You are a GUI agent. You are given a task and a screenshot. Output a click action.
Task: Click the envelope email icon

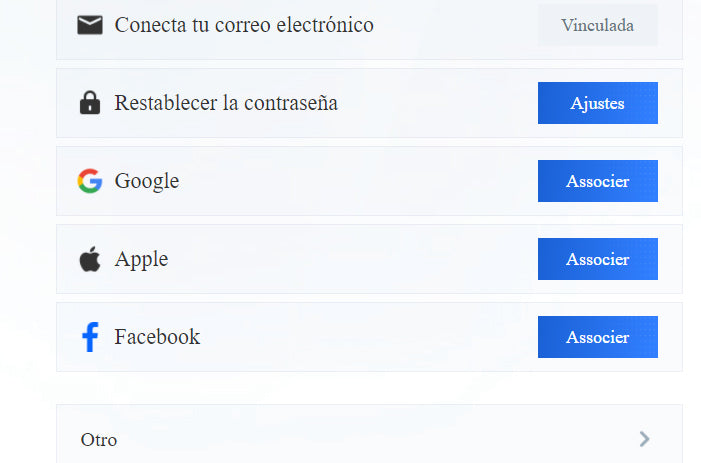pyautogui.click(x=90, y=25)
